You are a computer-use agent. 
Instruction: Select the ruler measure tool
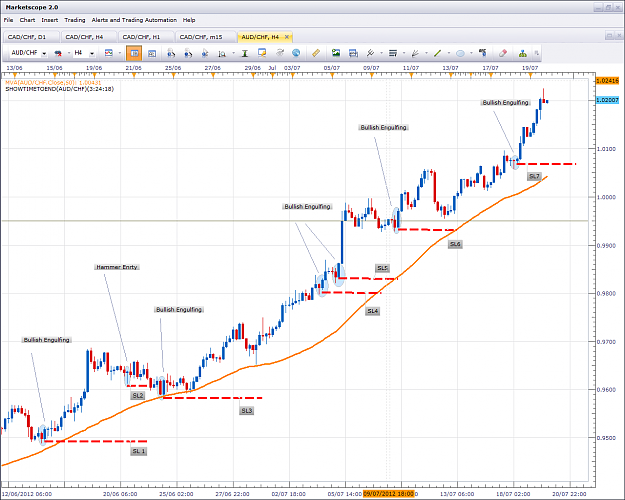pos(316,53)
